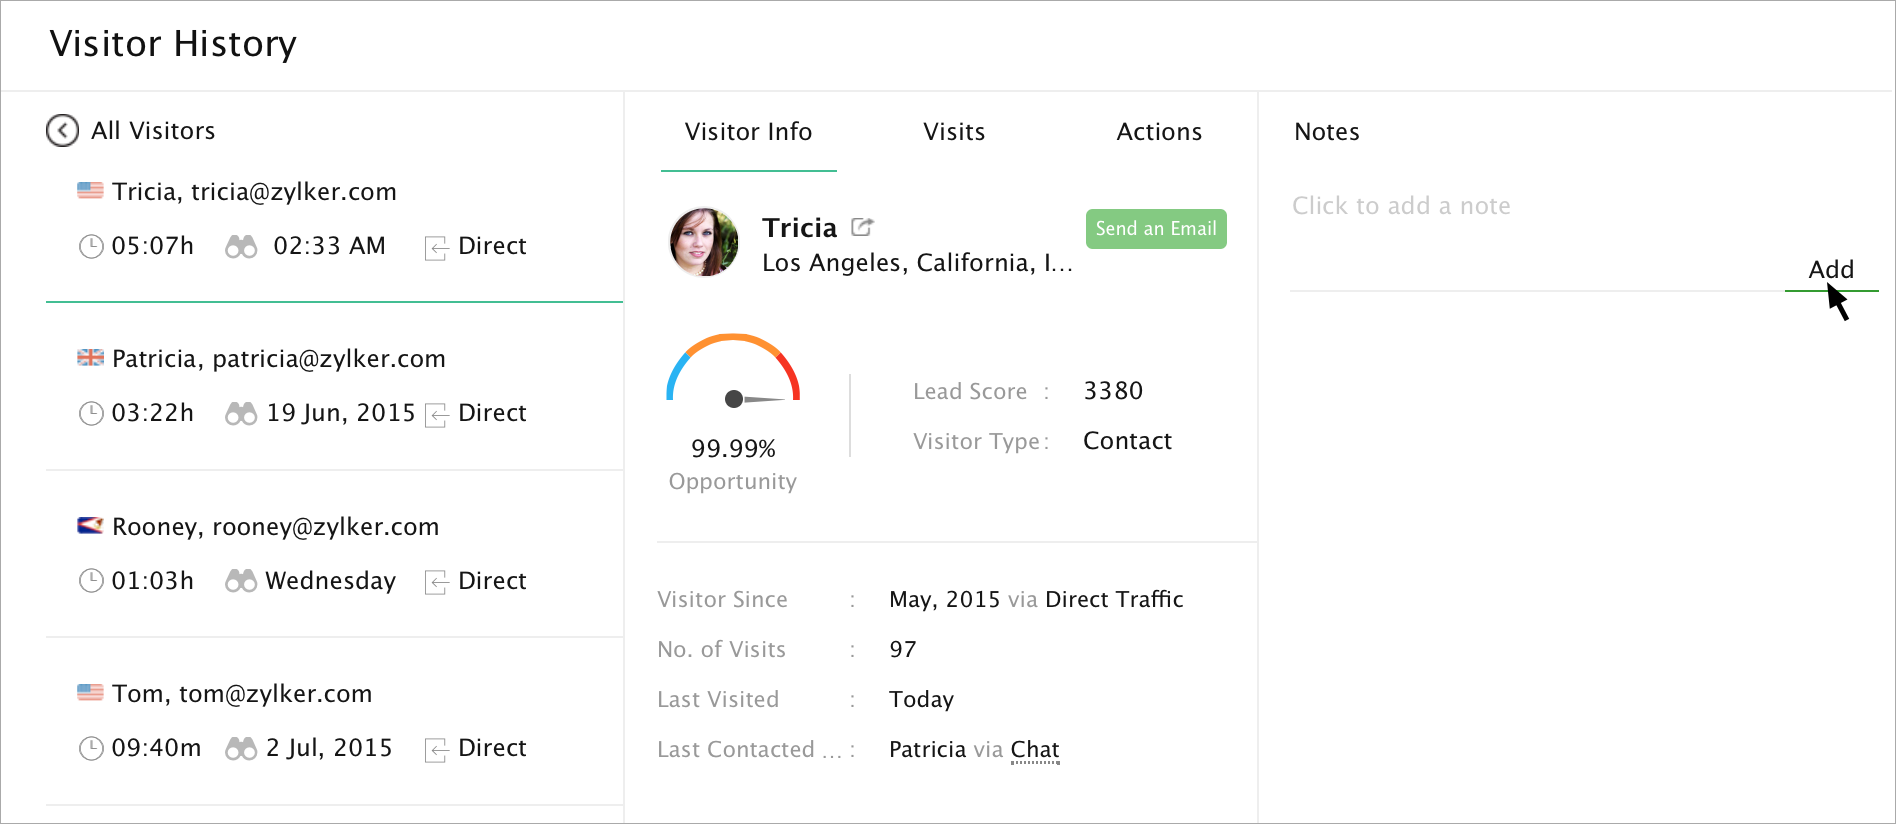The width and height of the screenshot is (1896, 824).
Task: Click the clock icon next to 09:40m
Action: (x=91, y=748)
